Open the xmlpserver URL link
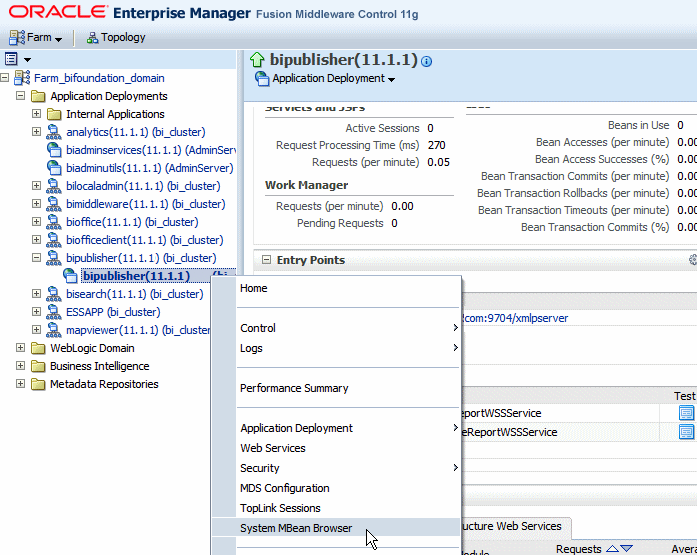Screen dimensions: 697x555 [515, 318]
